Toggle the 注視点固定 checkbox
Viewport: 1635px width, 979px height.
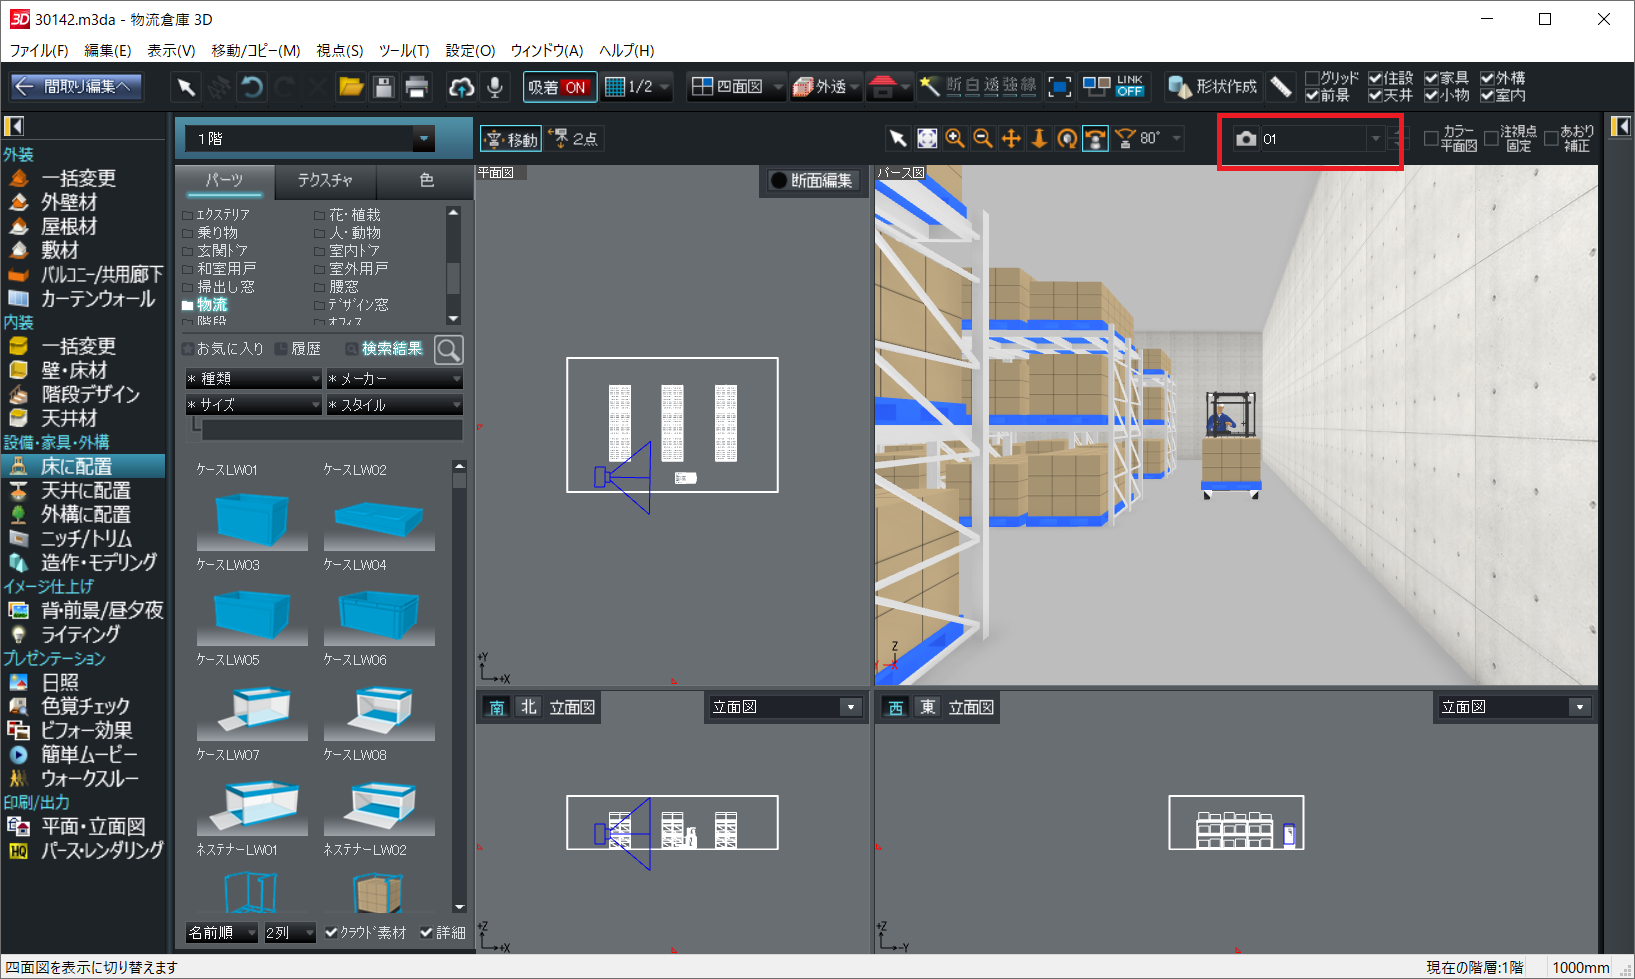point(1492,139)
